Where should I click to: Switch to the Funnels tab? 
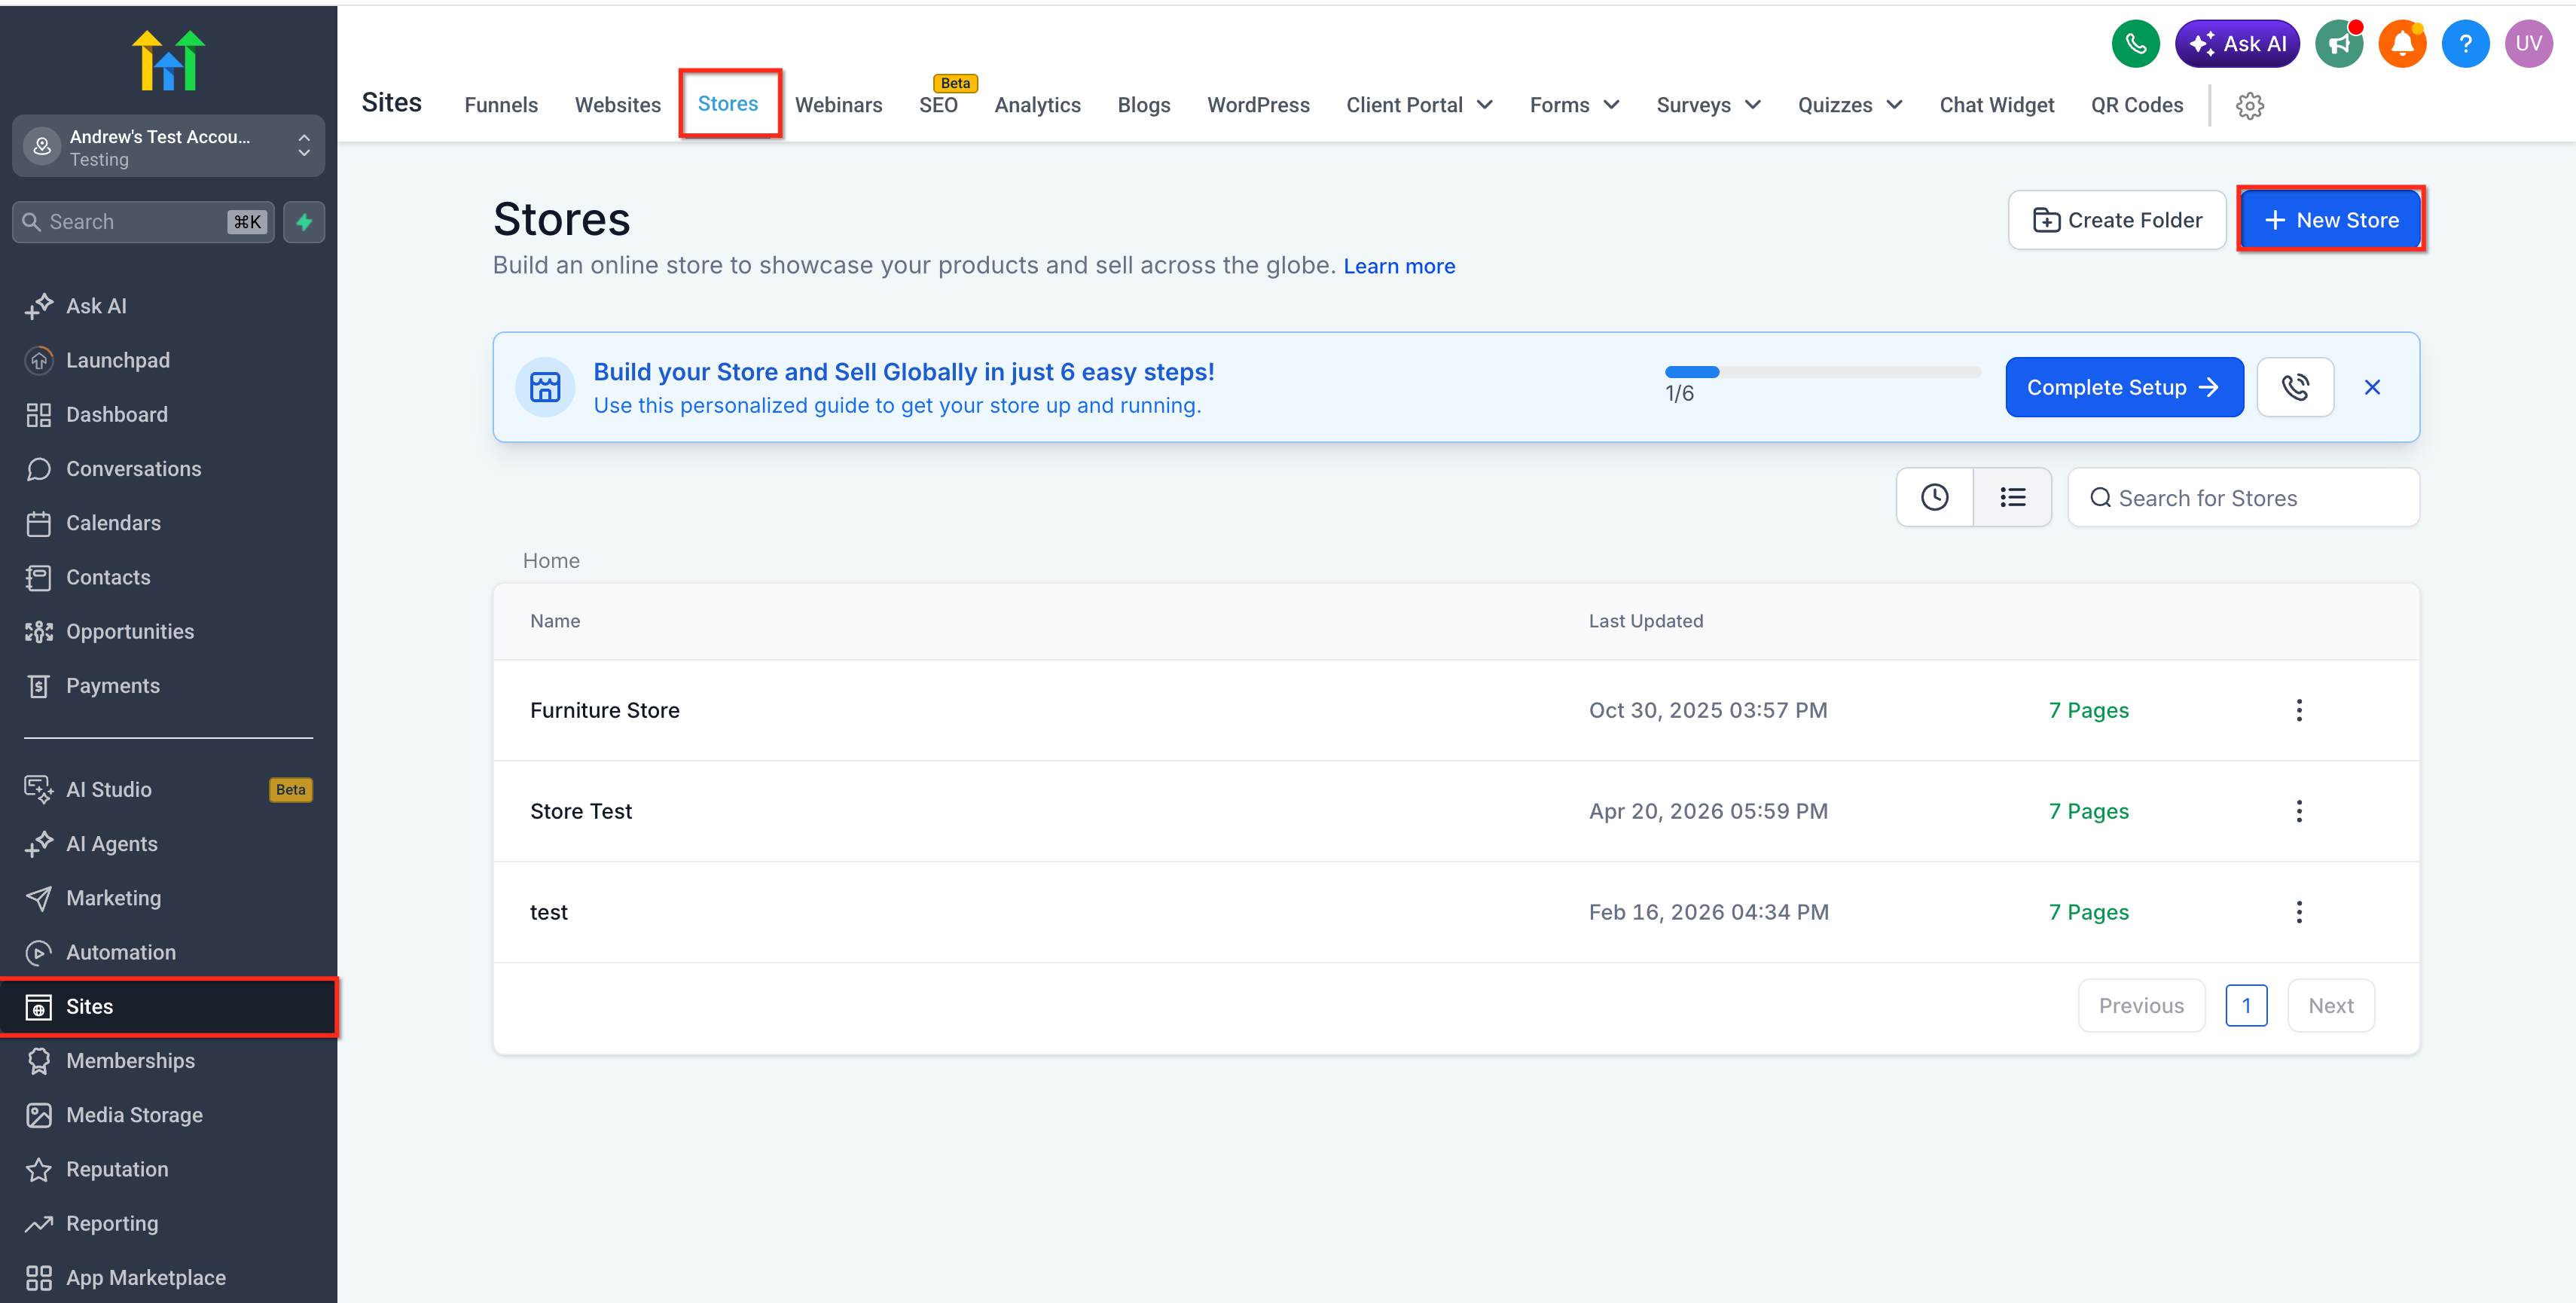tap(500, 105)
